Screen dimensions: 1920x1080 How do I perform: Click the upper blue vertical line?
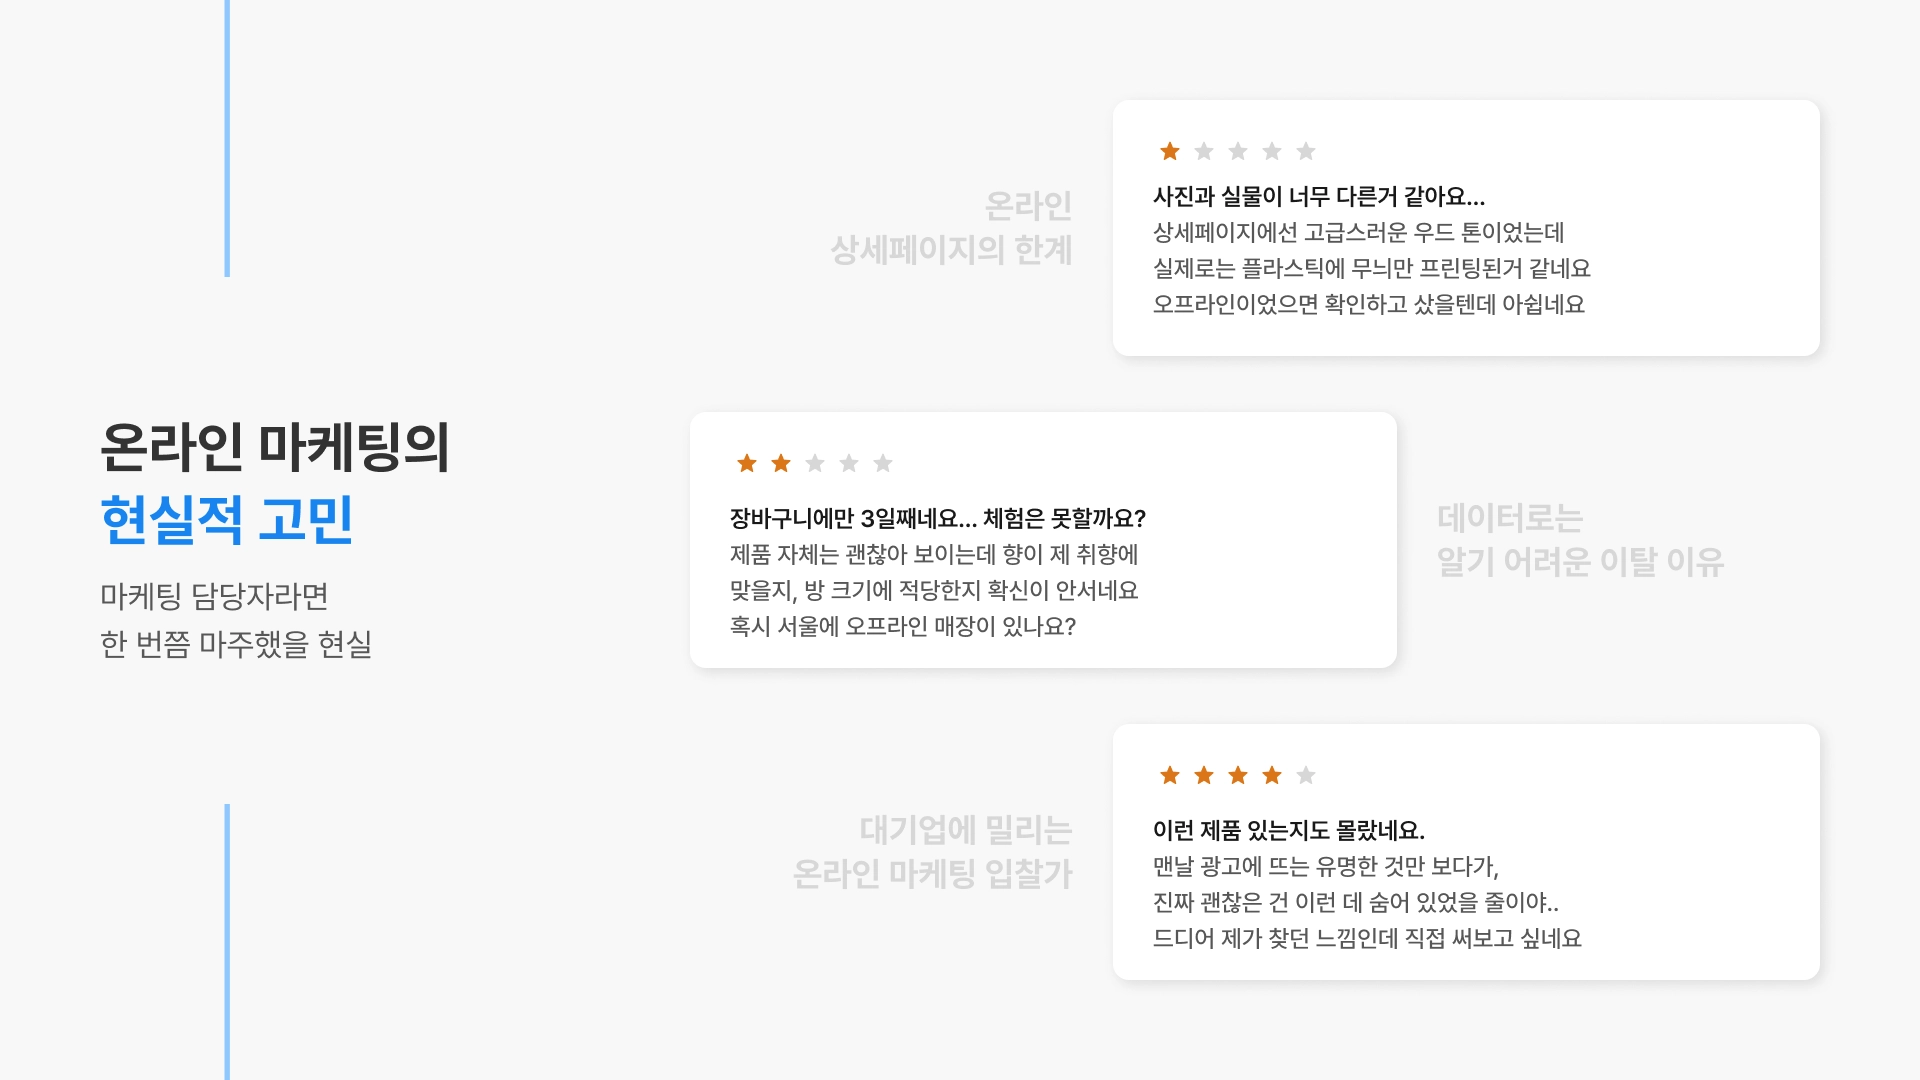(227, 140)
